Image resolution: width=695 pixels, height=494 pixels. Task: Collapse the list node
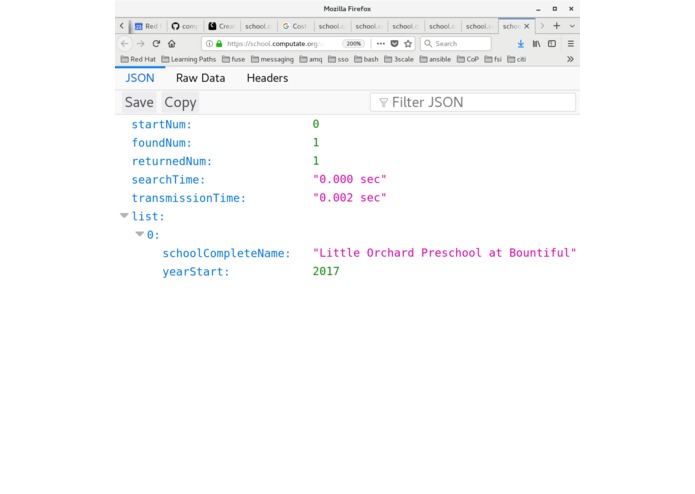pos(124,216)
